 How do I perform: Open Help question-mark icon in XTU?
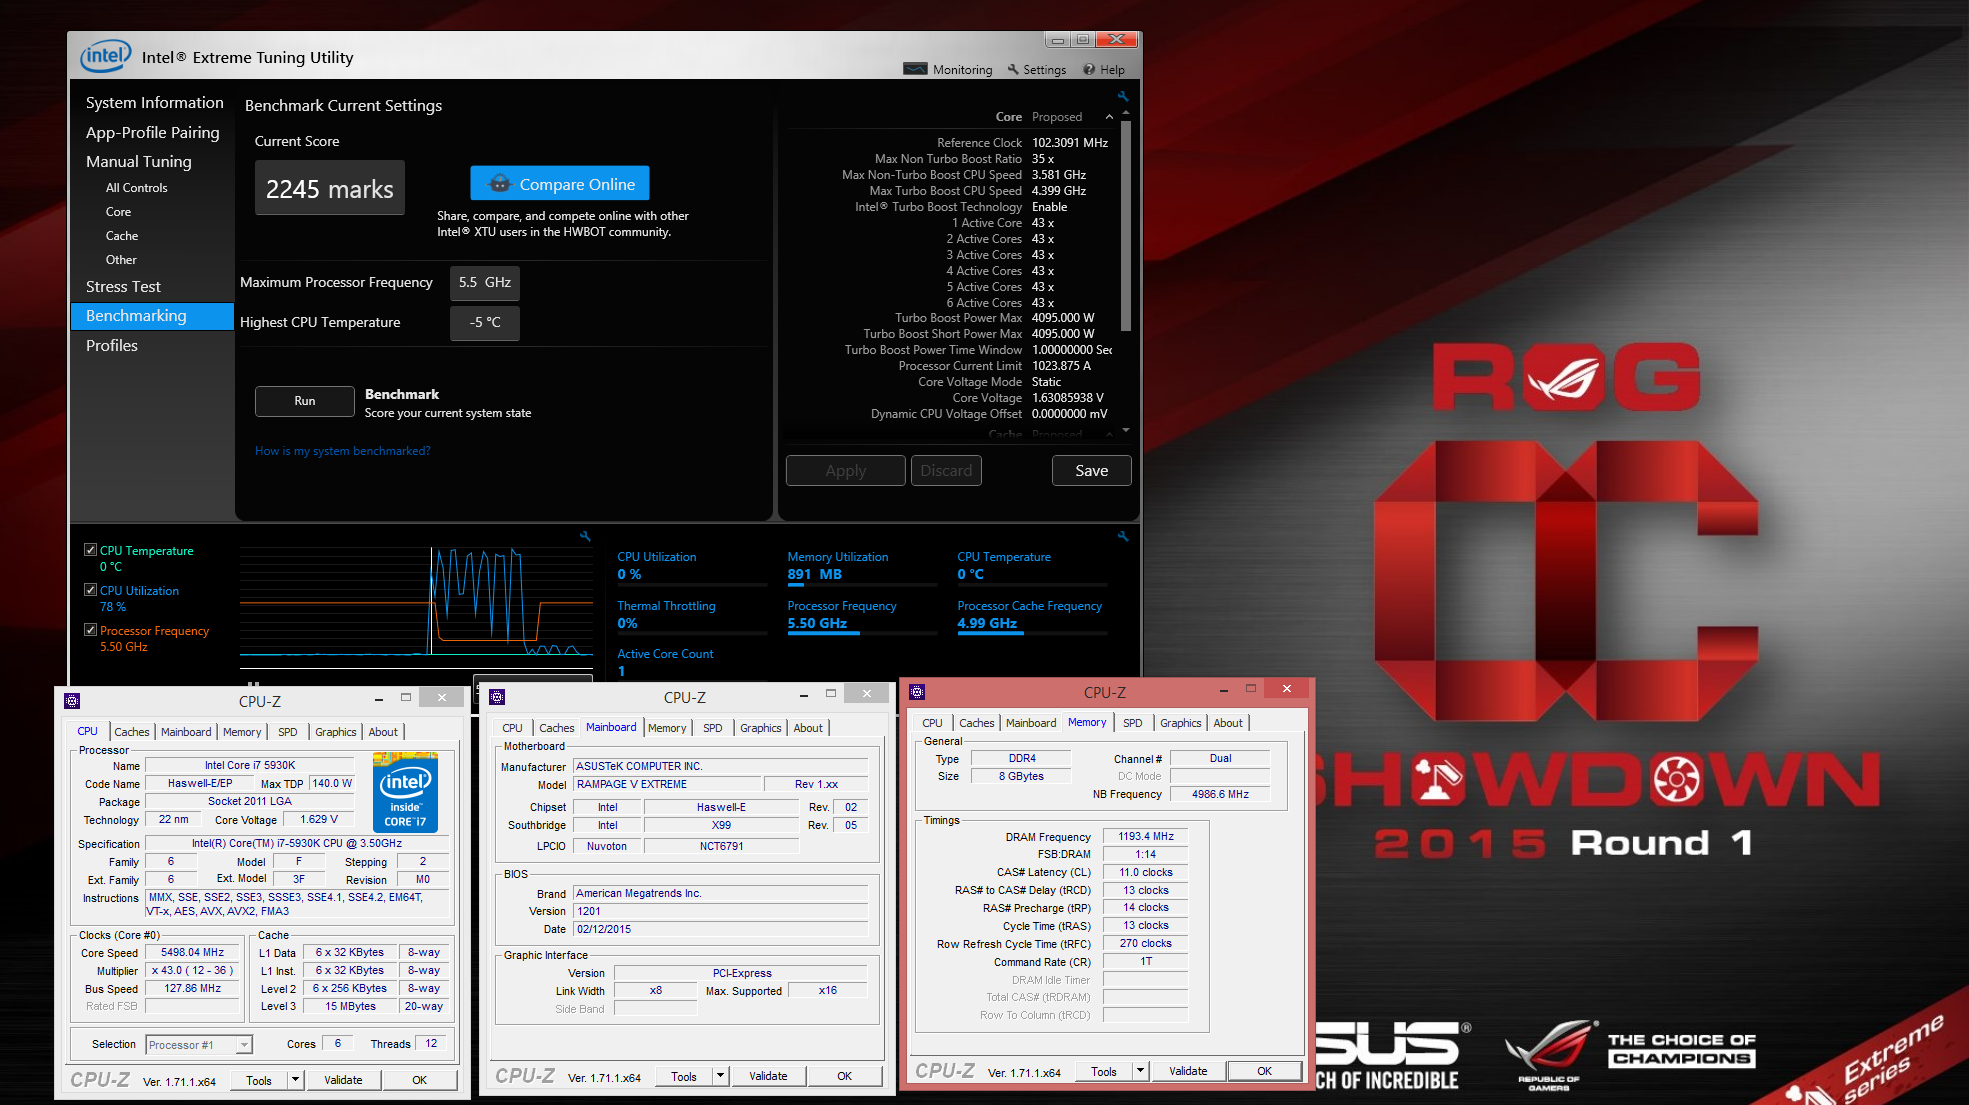[x=1089, y=69]
